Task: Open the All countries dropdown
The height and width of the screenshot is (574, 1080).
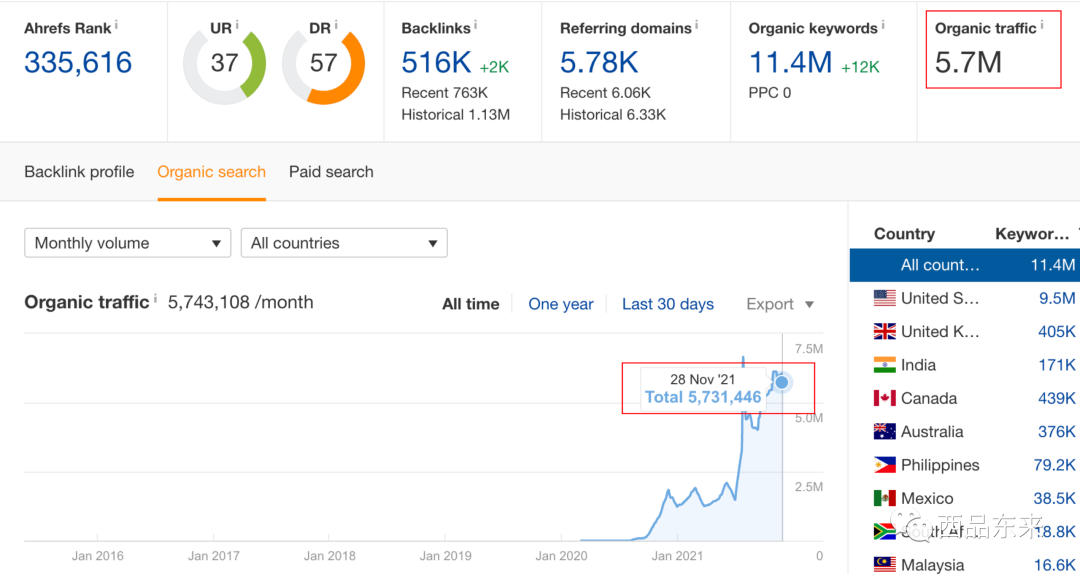Action: (x=344, y=243)
